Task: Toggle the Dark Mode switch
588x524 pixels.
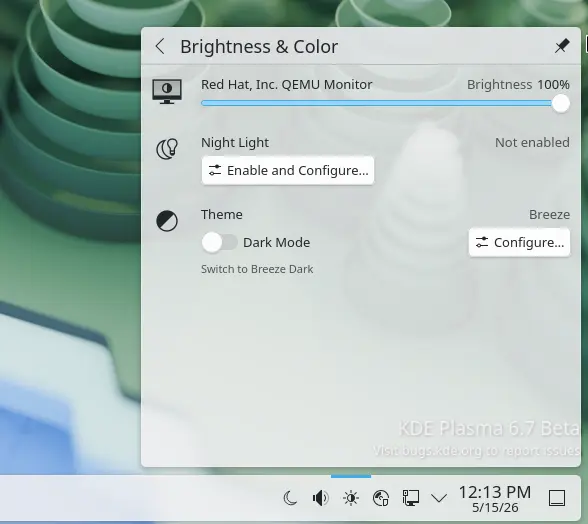Action: tap(219, 243)
